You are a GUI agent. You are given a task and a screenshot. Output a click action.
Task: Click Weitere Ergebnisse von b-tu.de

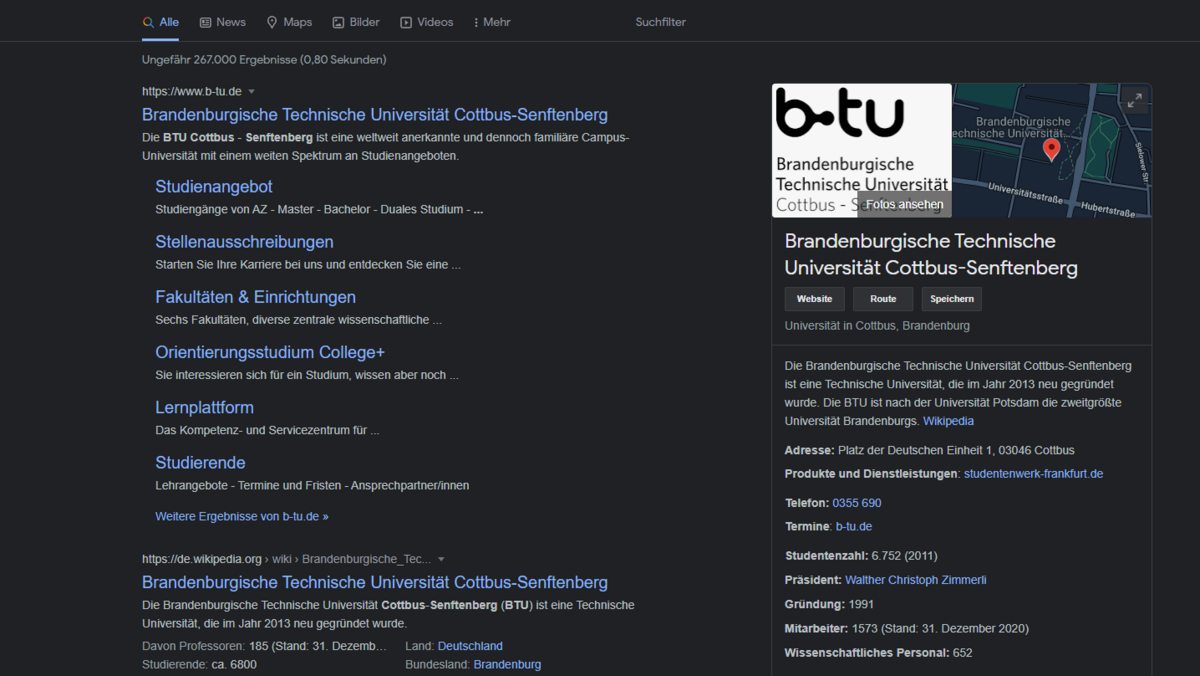pyautogui.click(x=241, y=516)
